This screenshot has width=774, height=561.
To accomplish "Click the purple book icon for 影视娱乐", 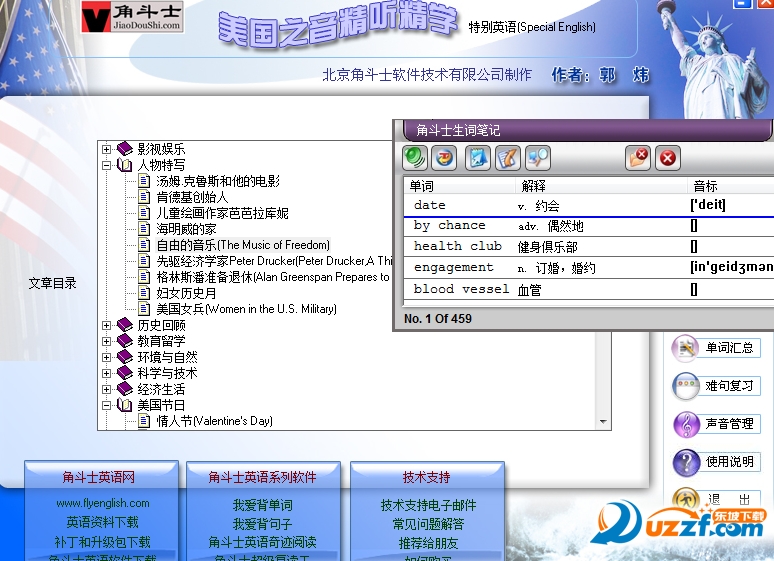I will click(125, 148).
